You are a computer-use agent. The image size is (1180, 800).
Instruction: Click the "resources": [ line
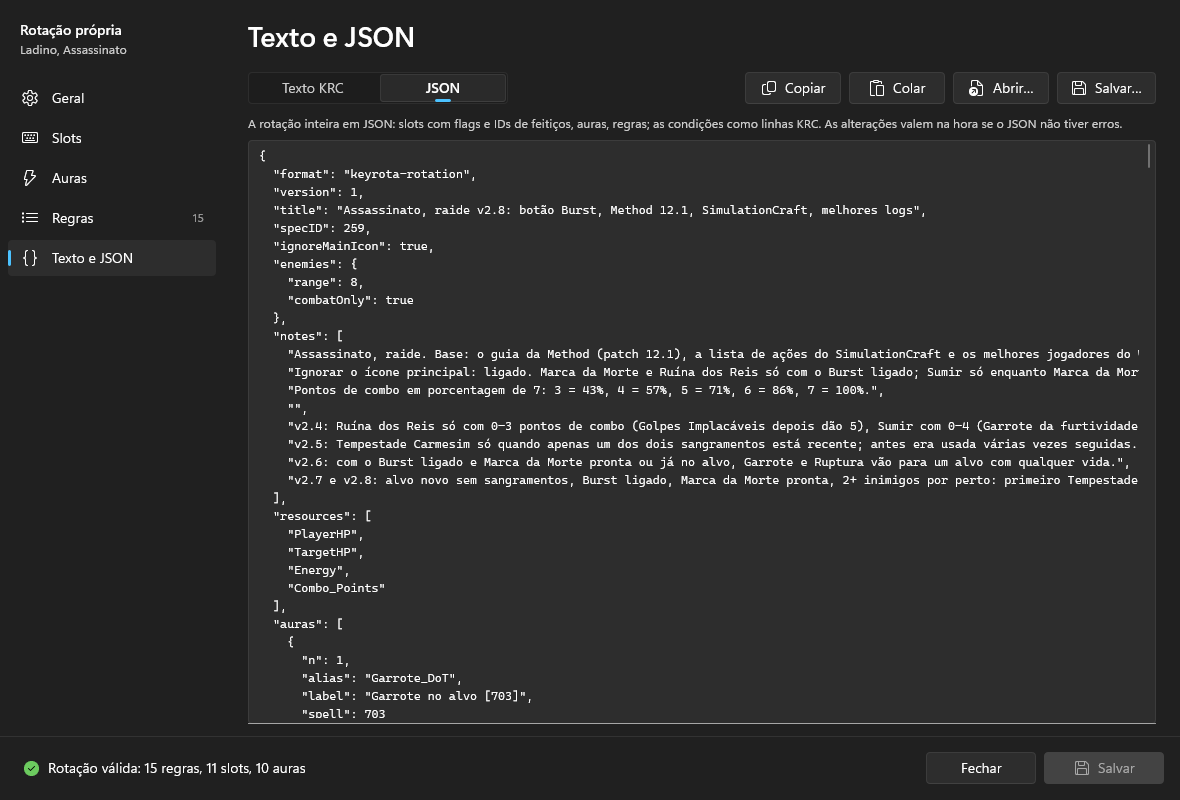[322, 516]
